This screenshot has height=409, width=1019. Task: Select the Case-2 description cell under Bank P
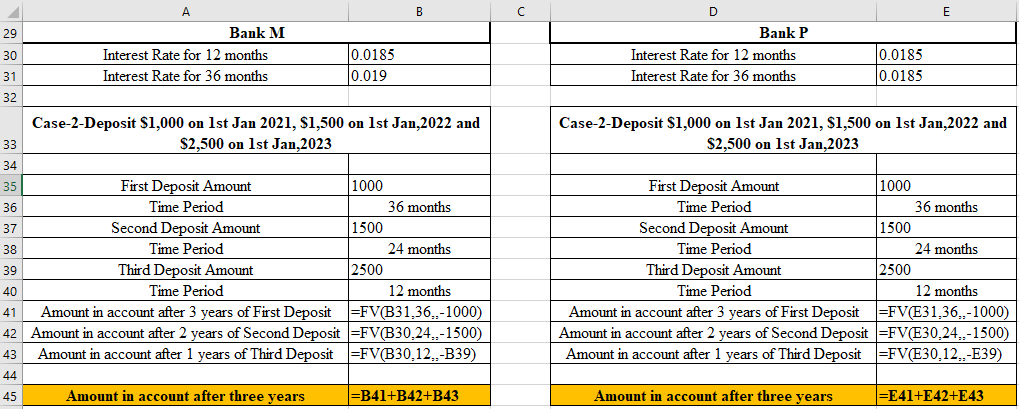(x=783, y=133)
